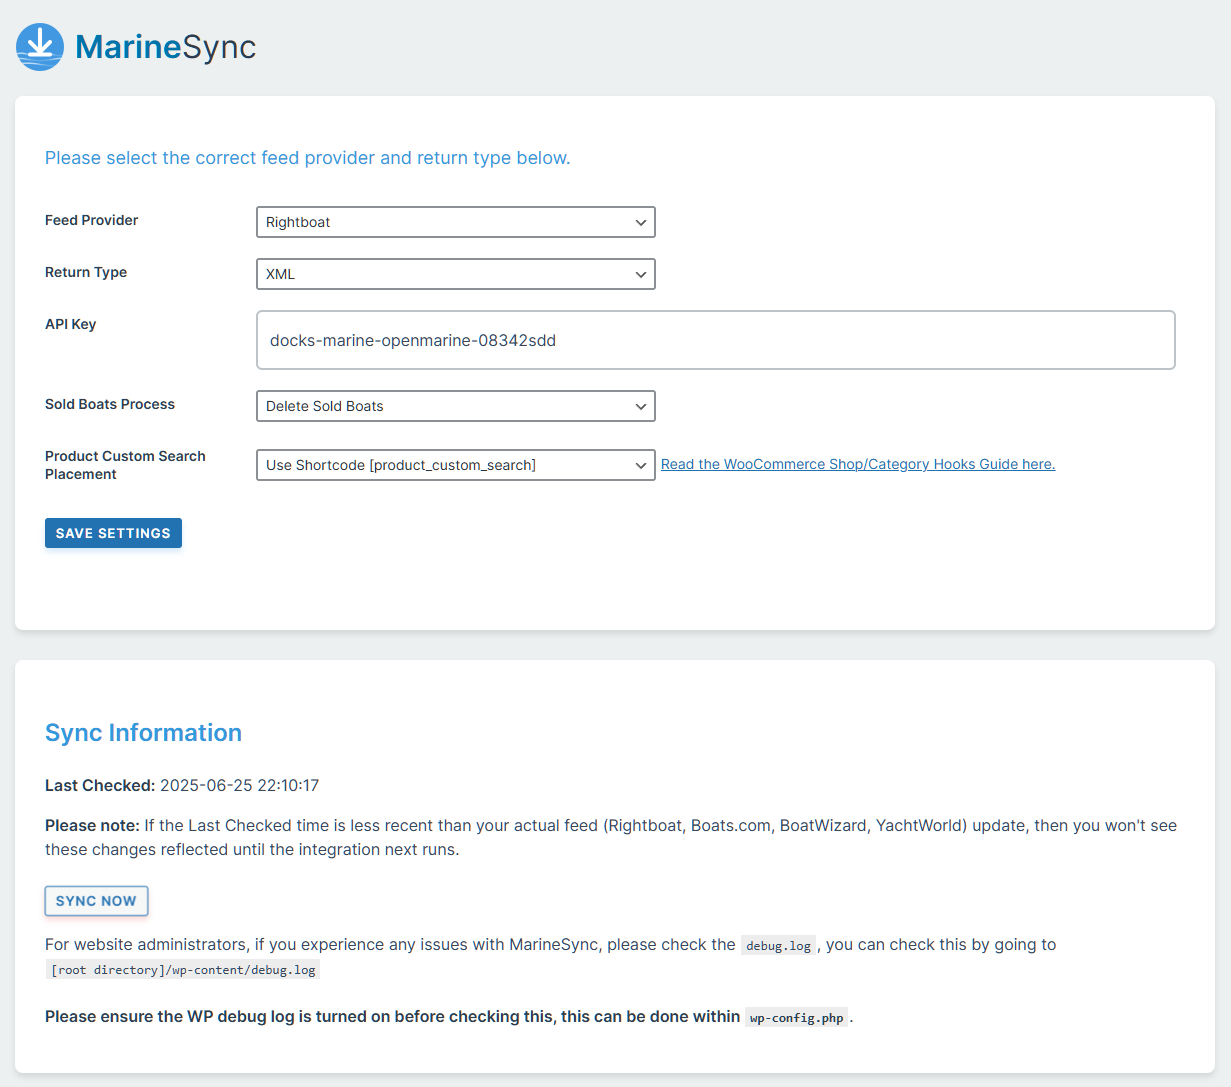
Task: Open the Return Type dropdown showing XML
Action: click(456, 274)
